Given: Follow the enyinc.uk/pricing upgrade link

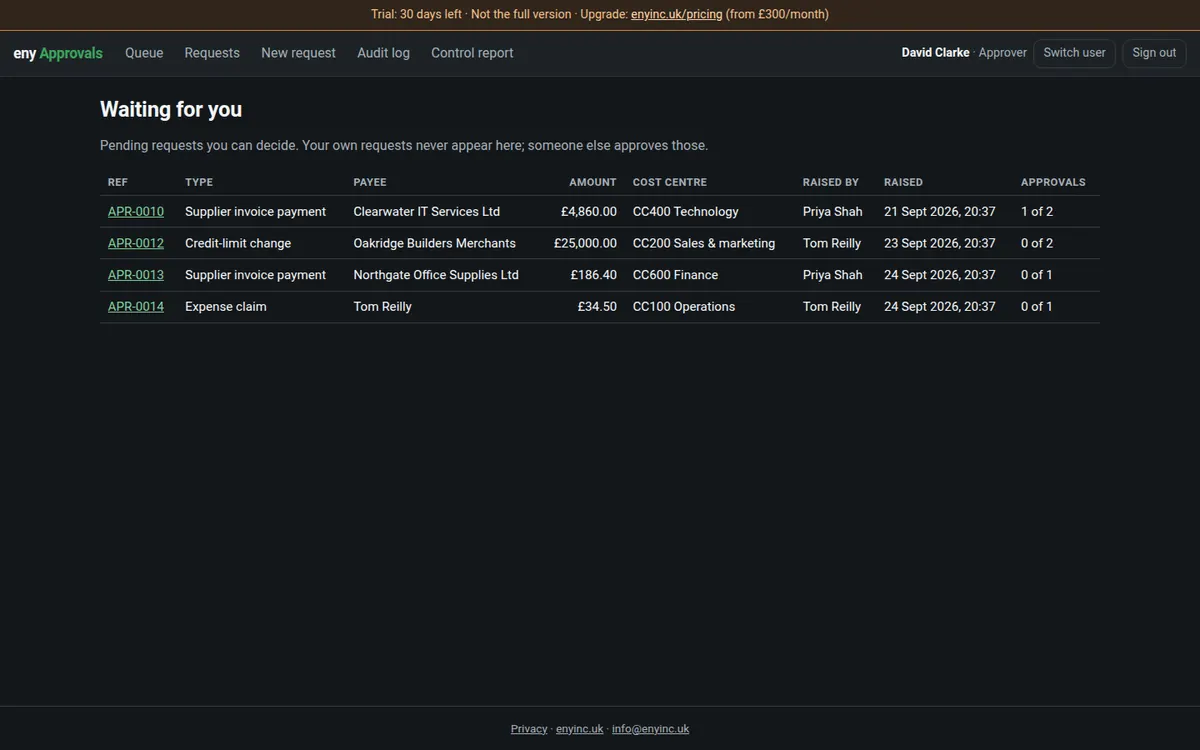Looking at the screenshot, I should click(676, 14).
